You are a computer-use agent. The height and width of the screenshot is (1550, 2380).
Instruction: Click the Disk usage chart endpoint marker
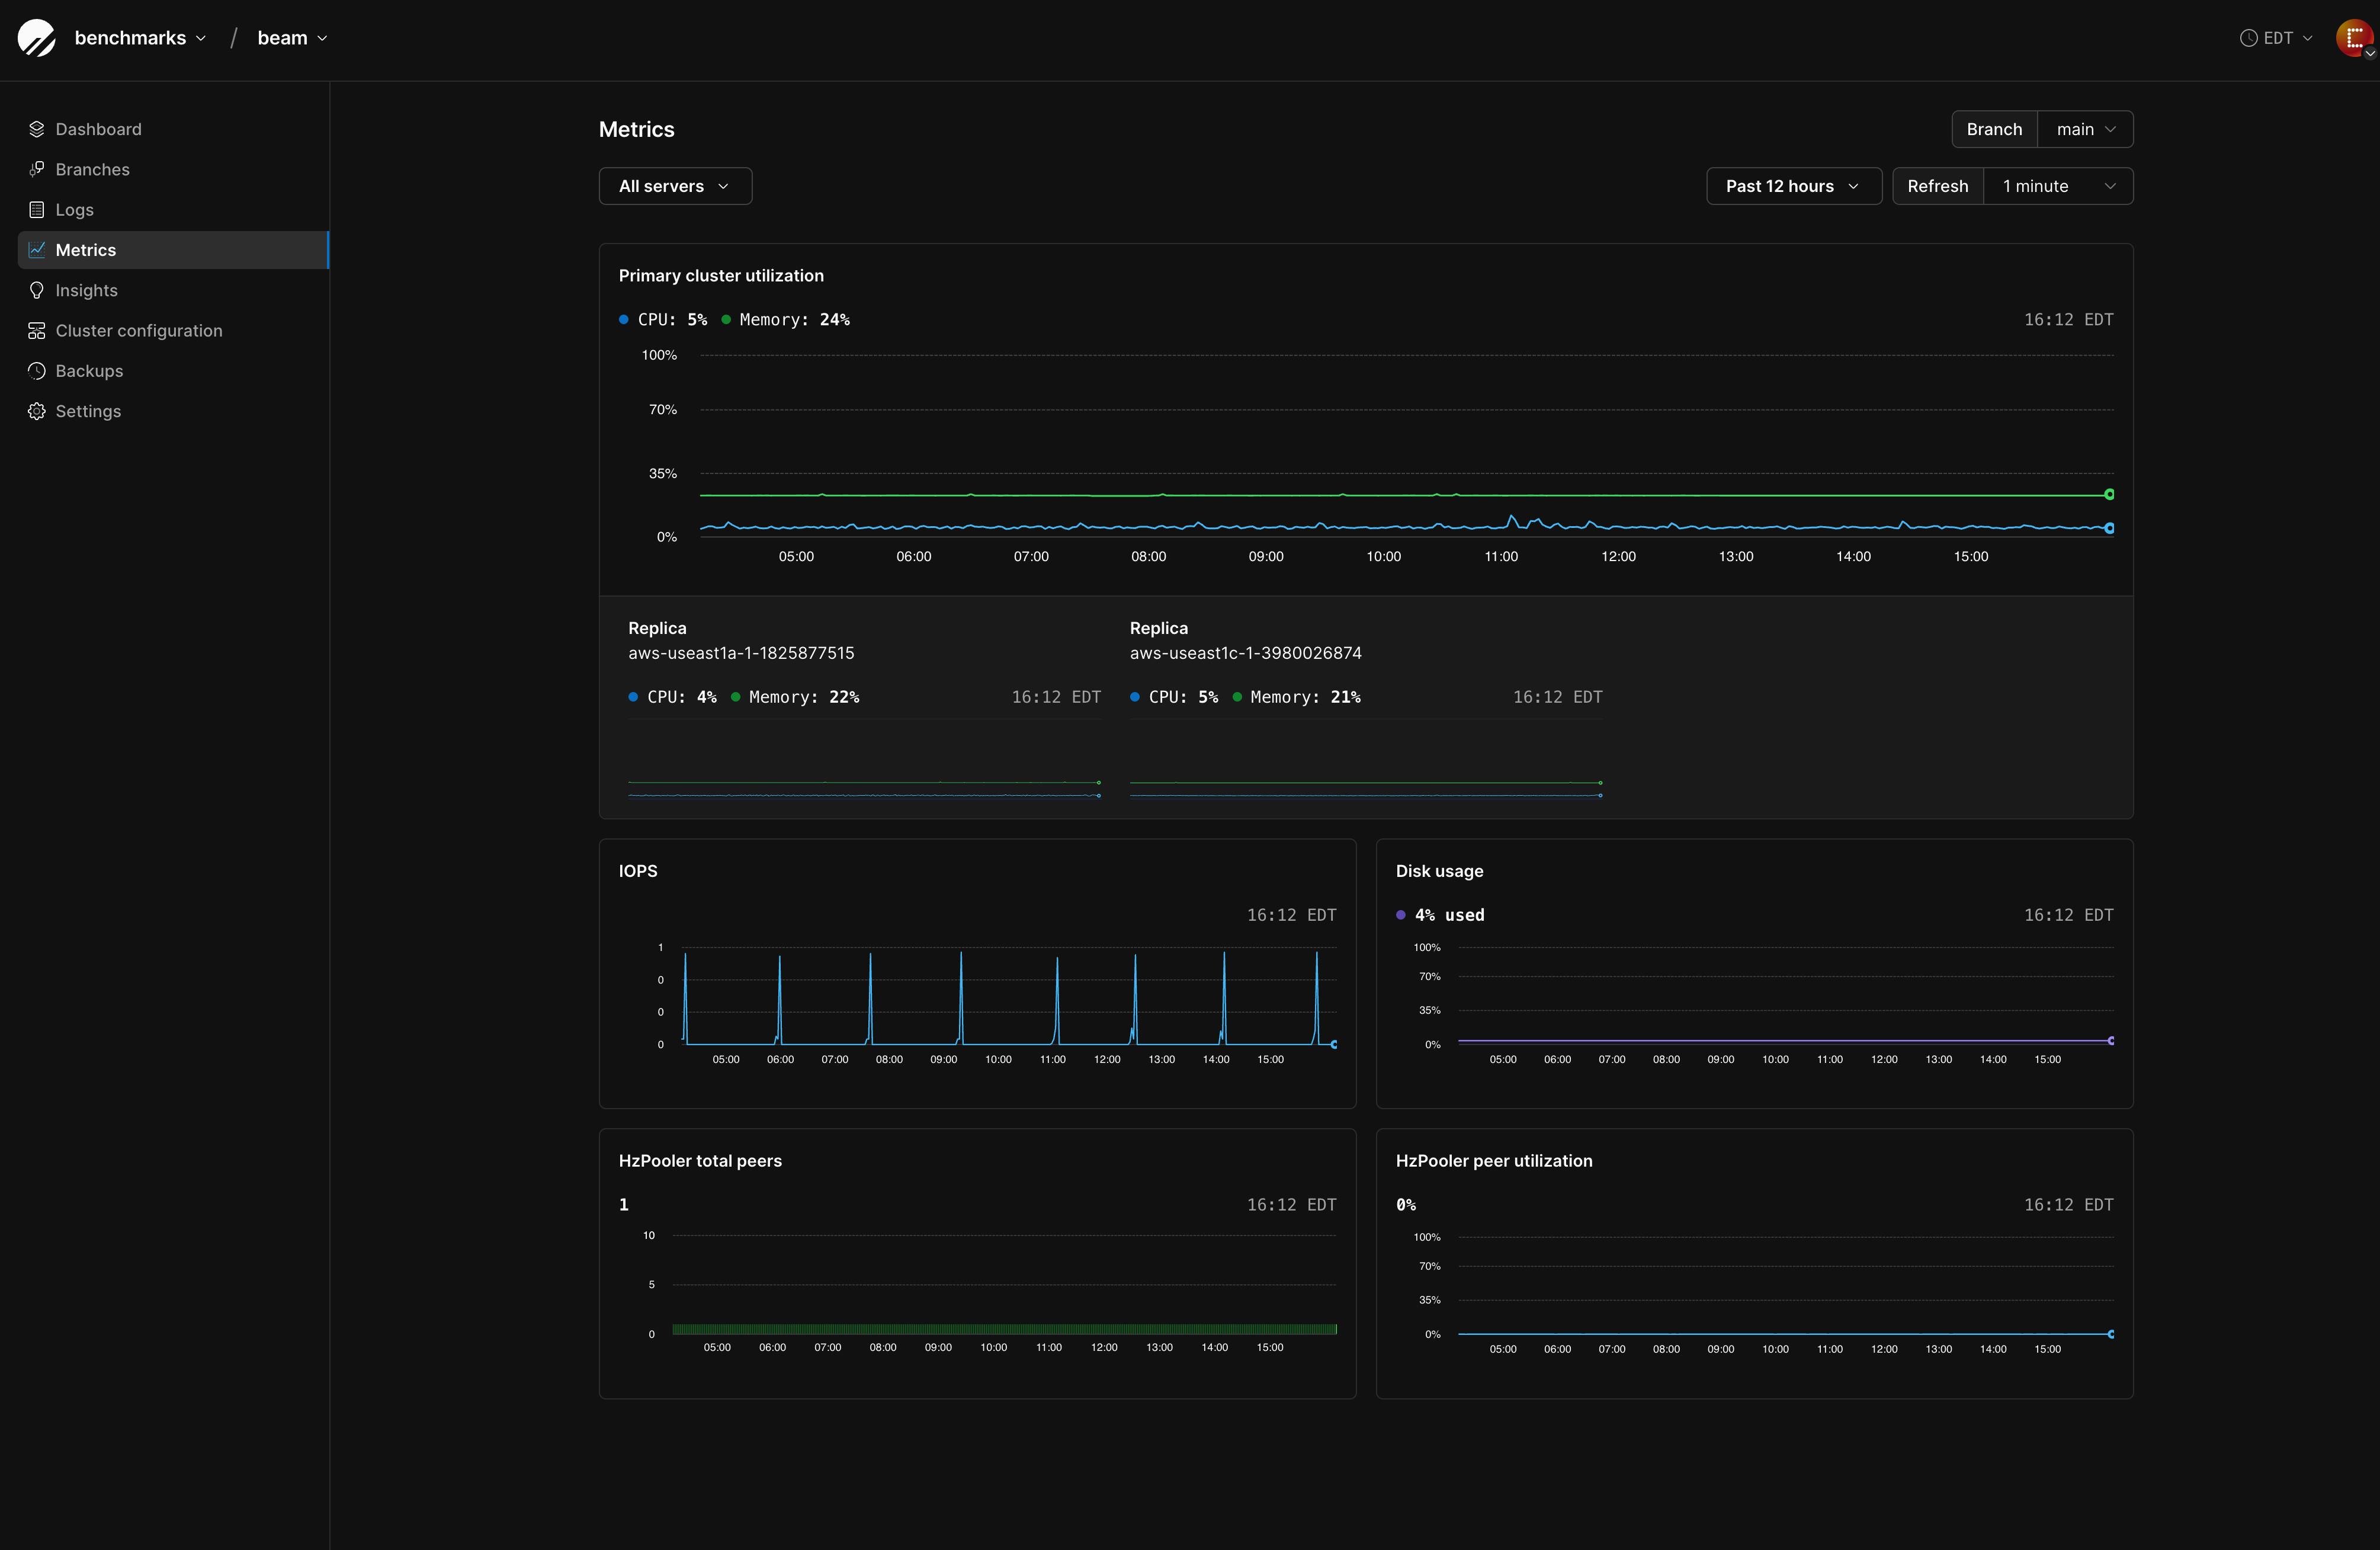2111,1041
